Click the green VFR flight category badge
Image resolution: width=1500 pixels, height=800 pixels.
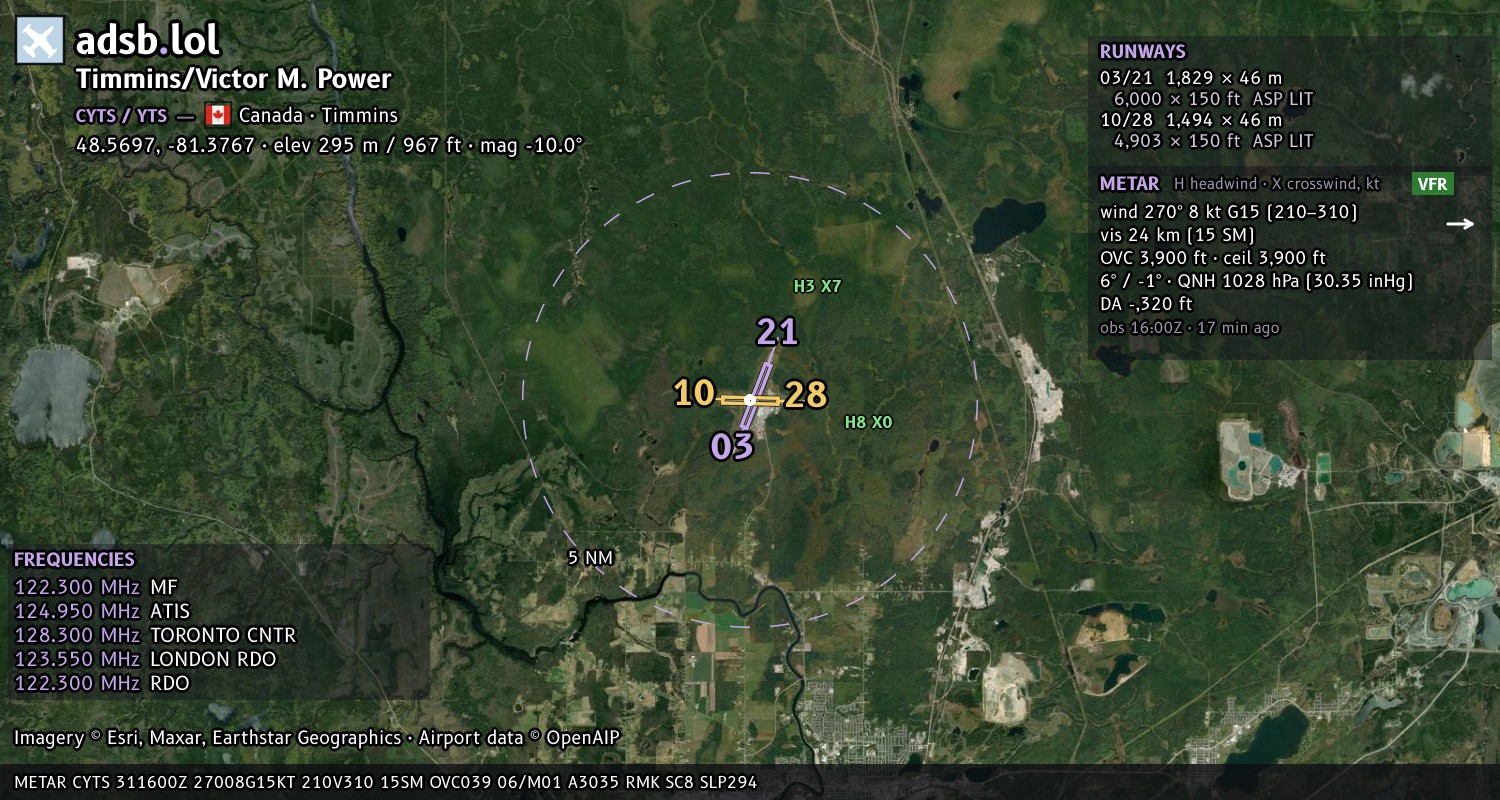1432,184
